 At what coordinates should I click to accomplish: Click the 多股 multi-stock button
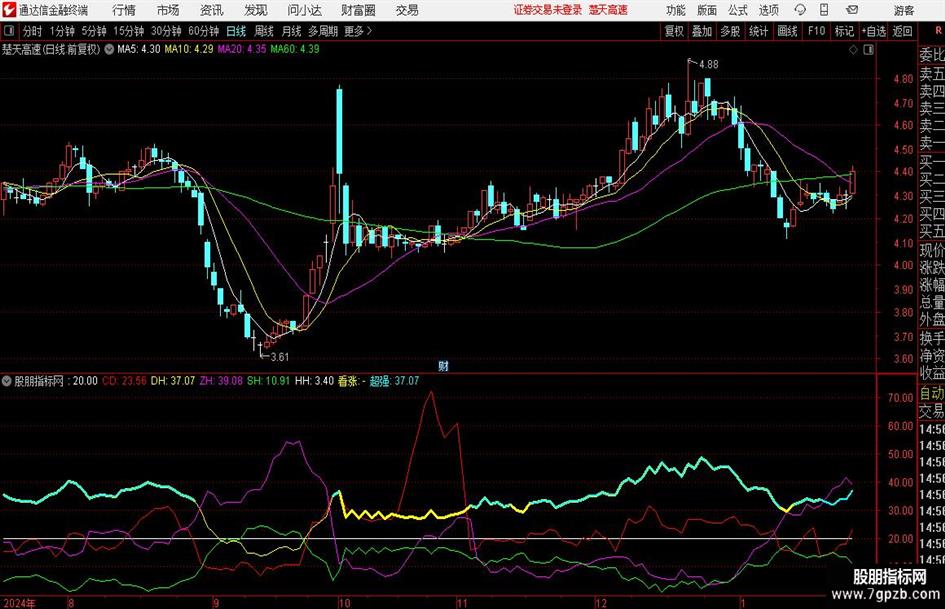click(730, 31)
